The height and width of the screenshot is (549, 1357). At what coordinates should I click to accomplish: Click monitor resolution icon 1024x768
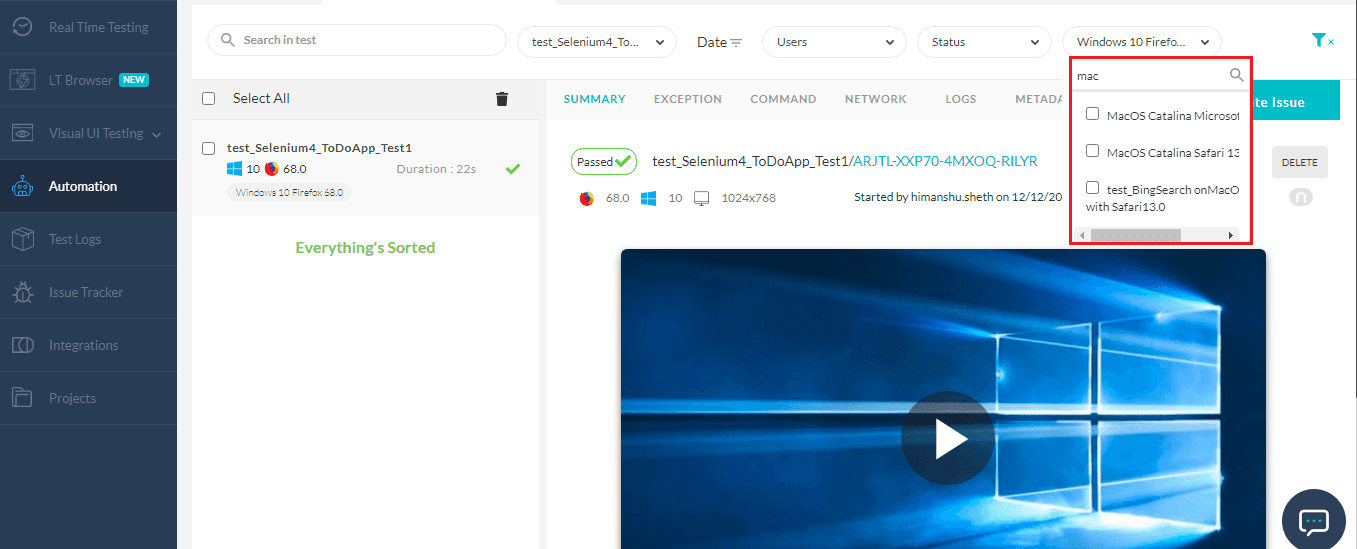702,198
